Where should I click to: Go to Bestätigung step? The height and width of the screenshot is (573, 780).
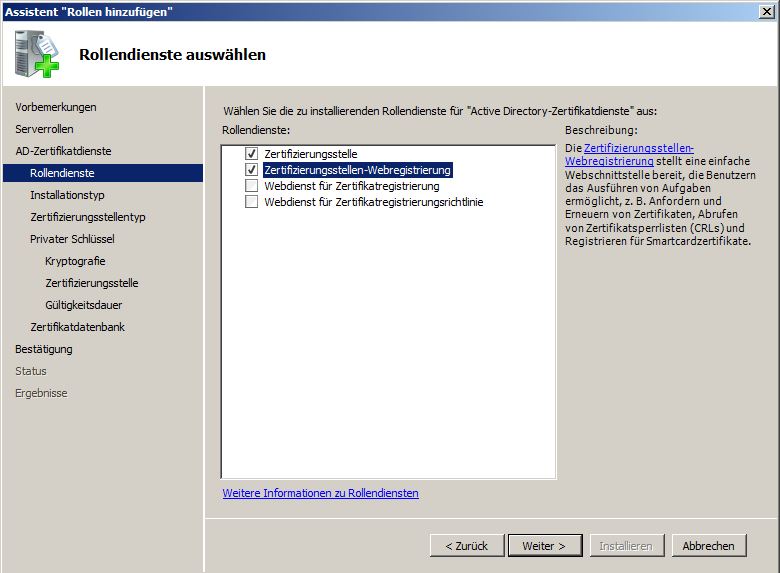44,349
